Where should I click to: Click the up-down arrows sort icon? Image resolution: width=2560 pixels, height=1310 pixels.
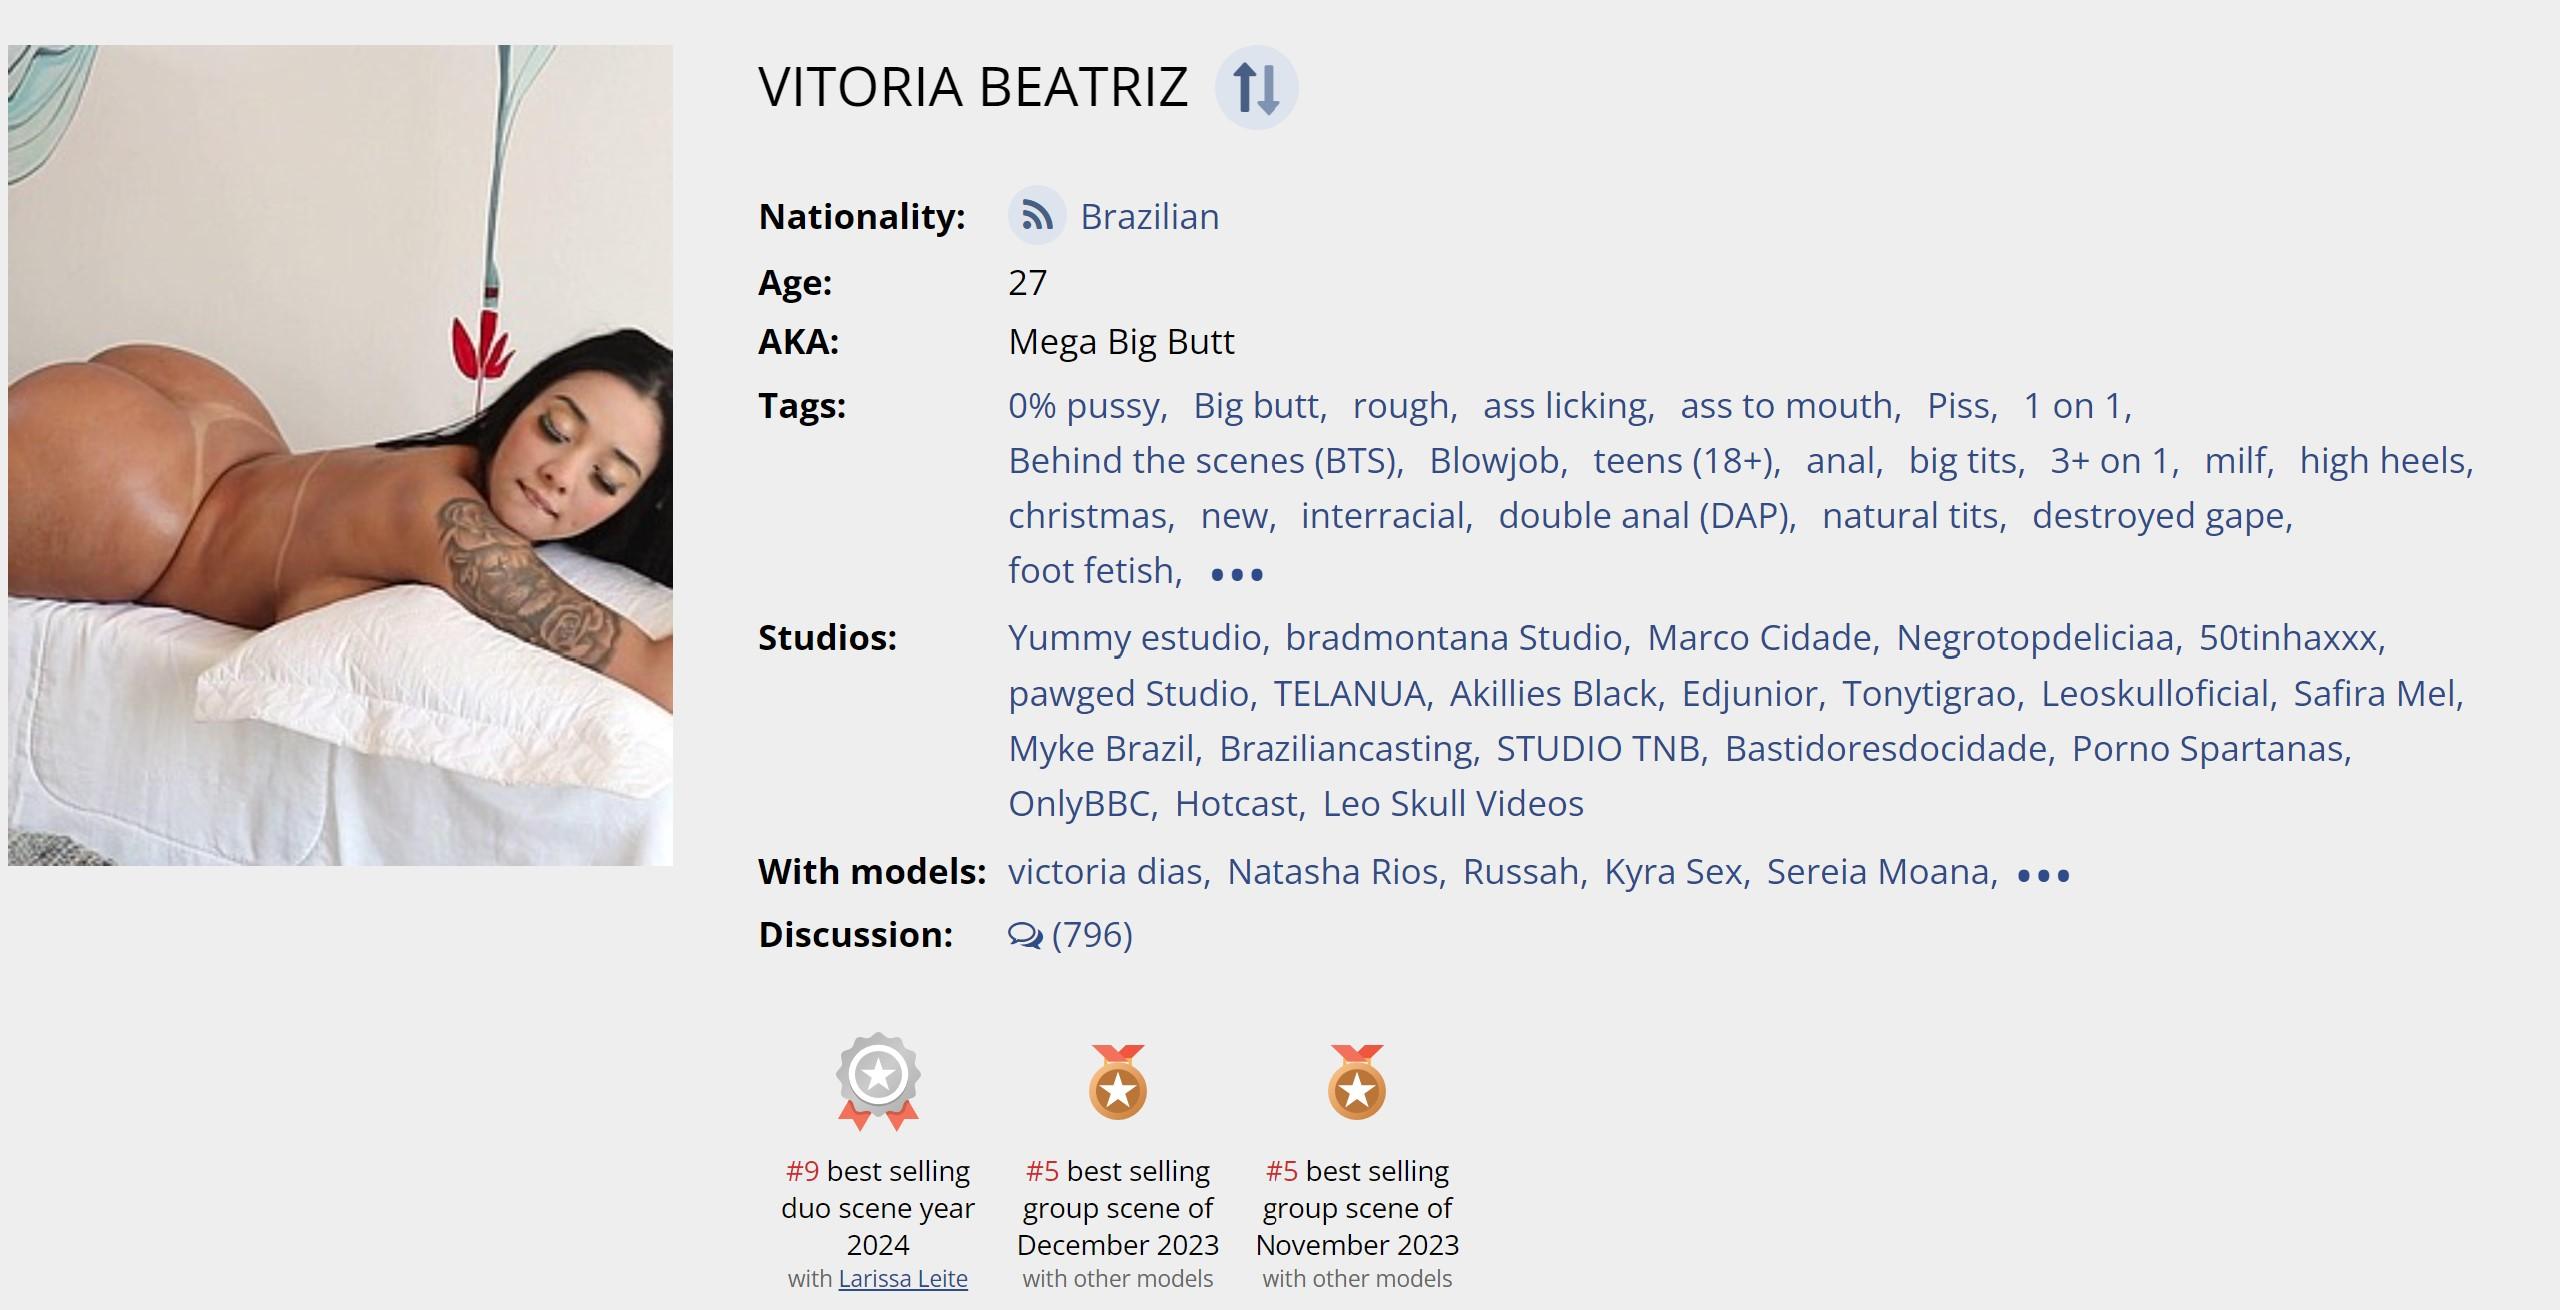tap(1256, 88)
